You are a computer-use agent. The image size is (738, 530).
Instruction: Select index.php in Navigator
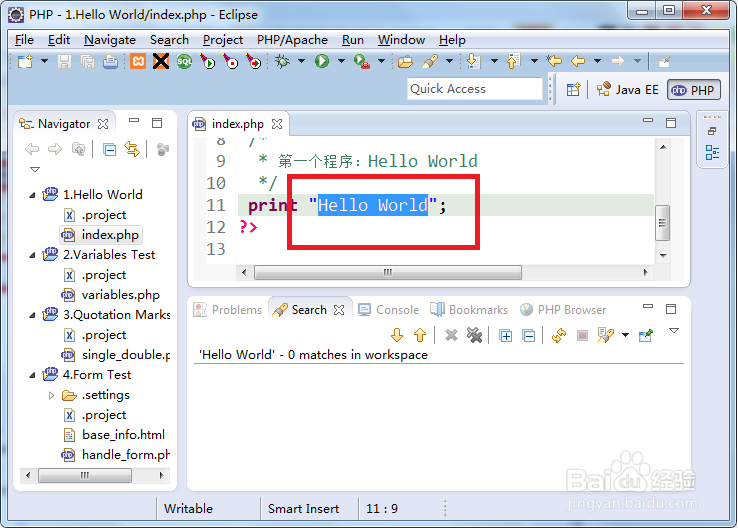click(100, 235)
